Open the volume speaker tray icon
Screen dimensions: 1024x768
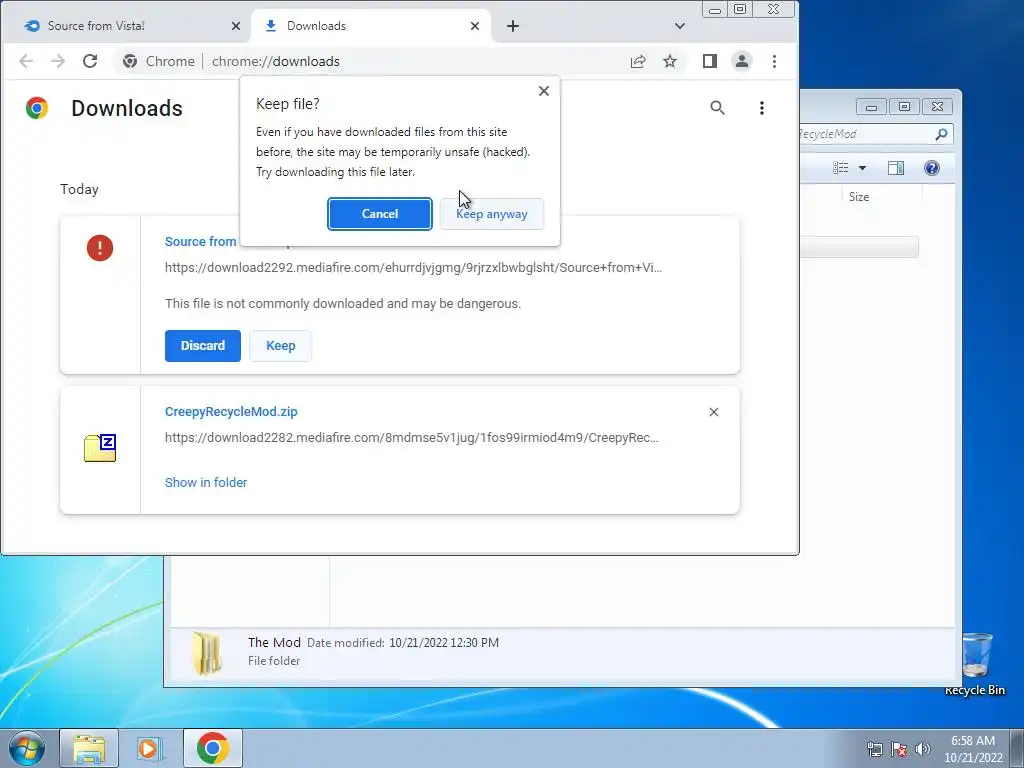pos(923,749)
